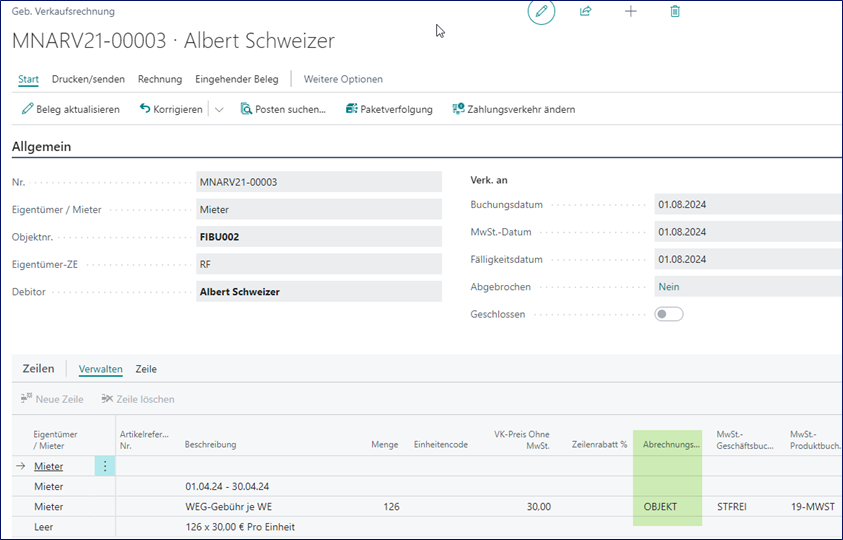This screenshot has width=843, height=540.
Task: Expand Weitere Optionen menu
Action: pyautogui.click(x=343, y=79)
